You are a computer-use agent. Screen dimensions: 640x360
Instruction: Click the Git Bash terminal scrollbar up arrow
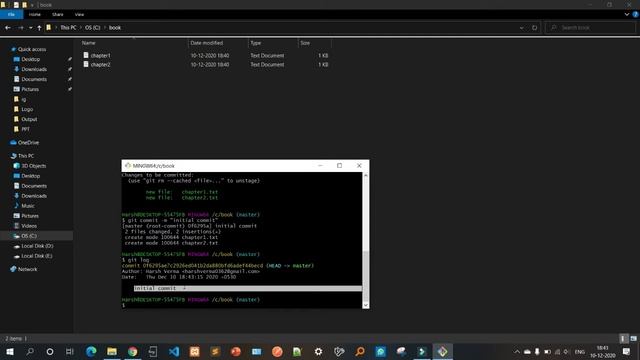365,176
